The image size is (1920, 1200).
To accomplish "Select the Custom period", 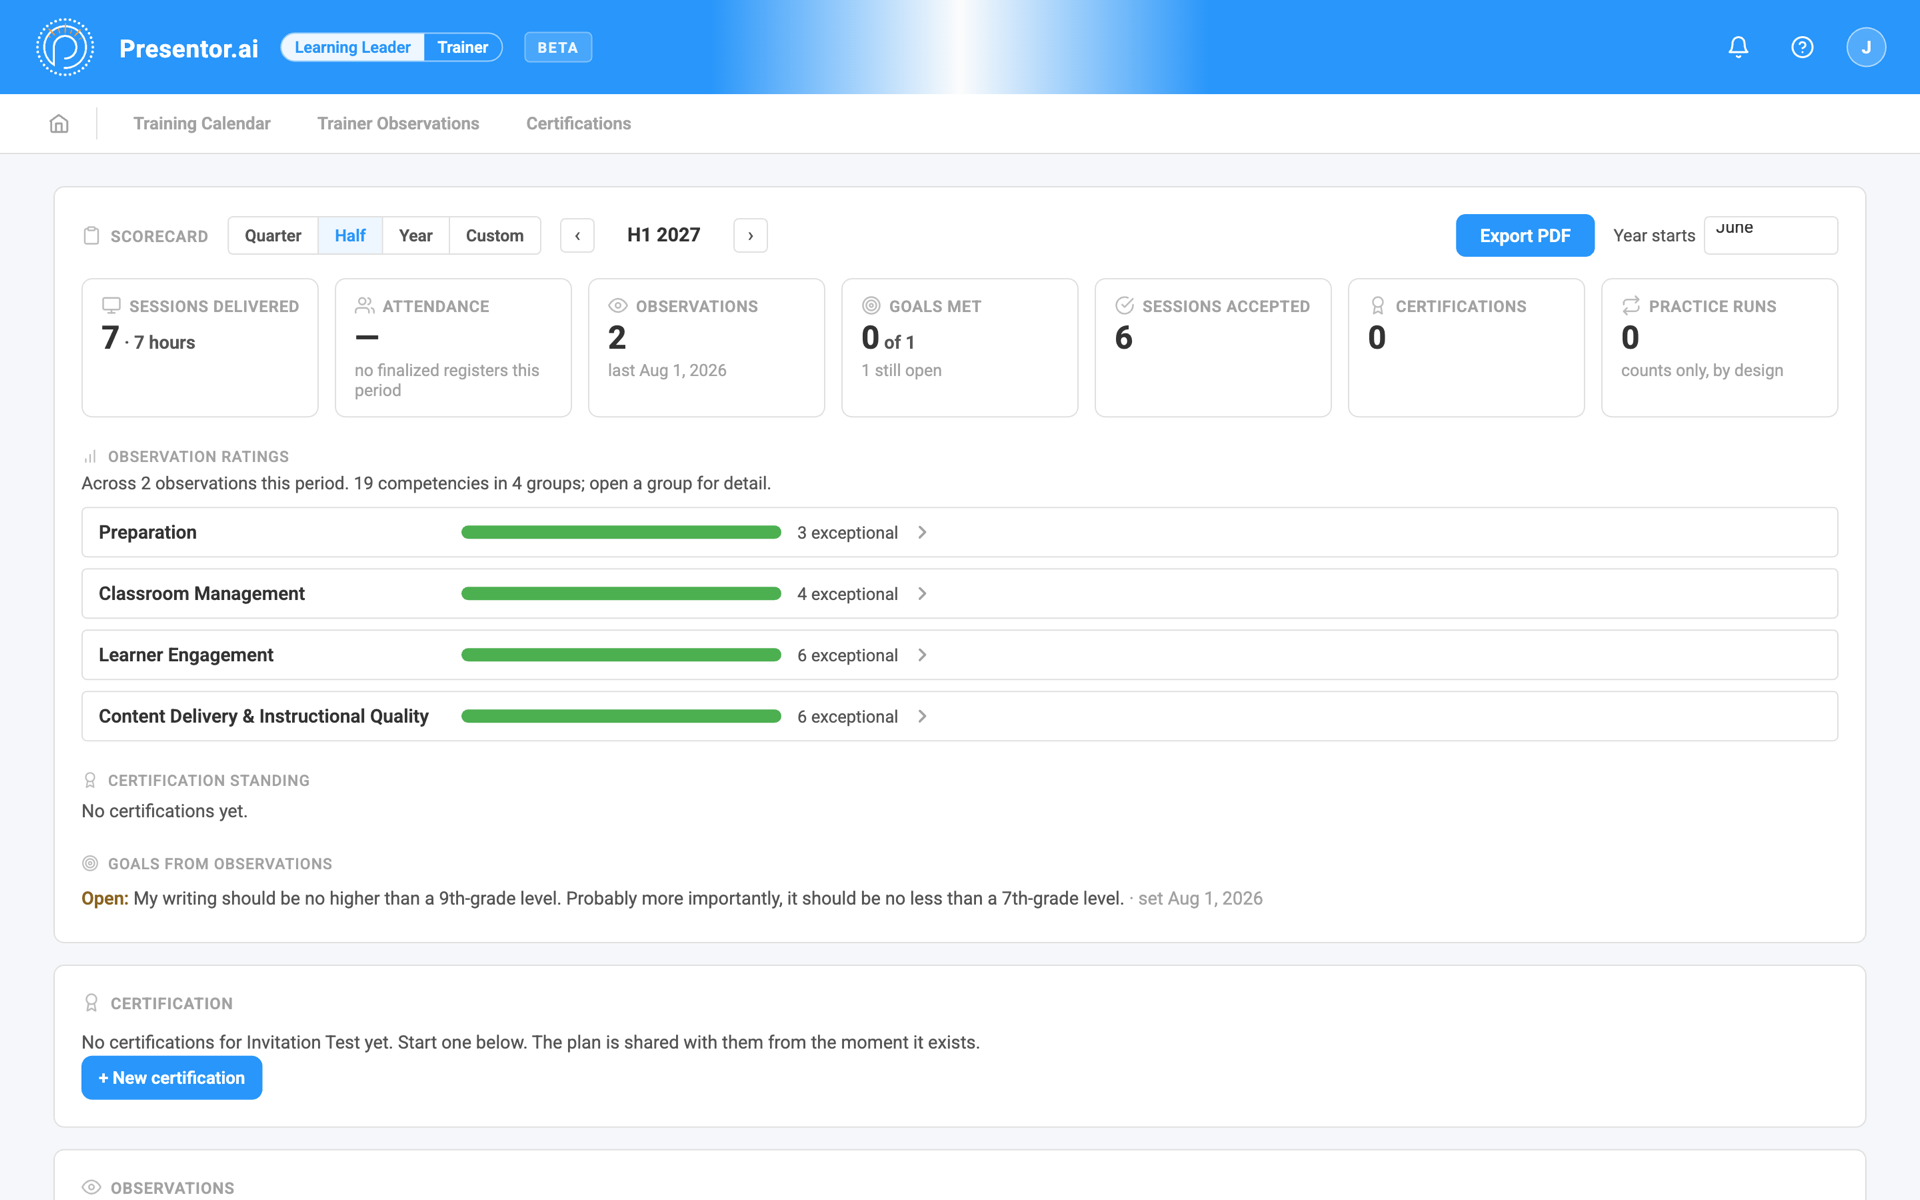I will 495,235.
